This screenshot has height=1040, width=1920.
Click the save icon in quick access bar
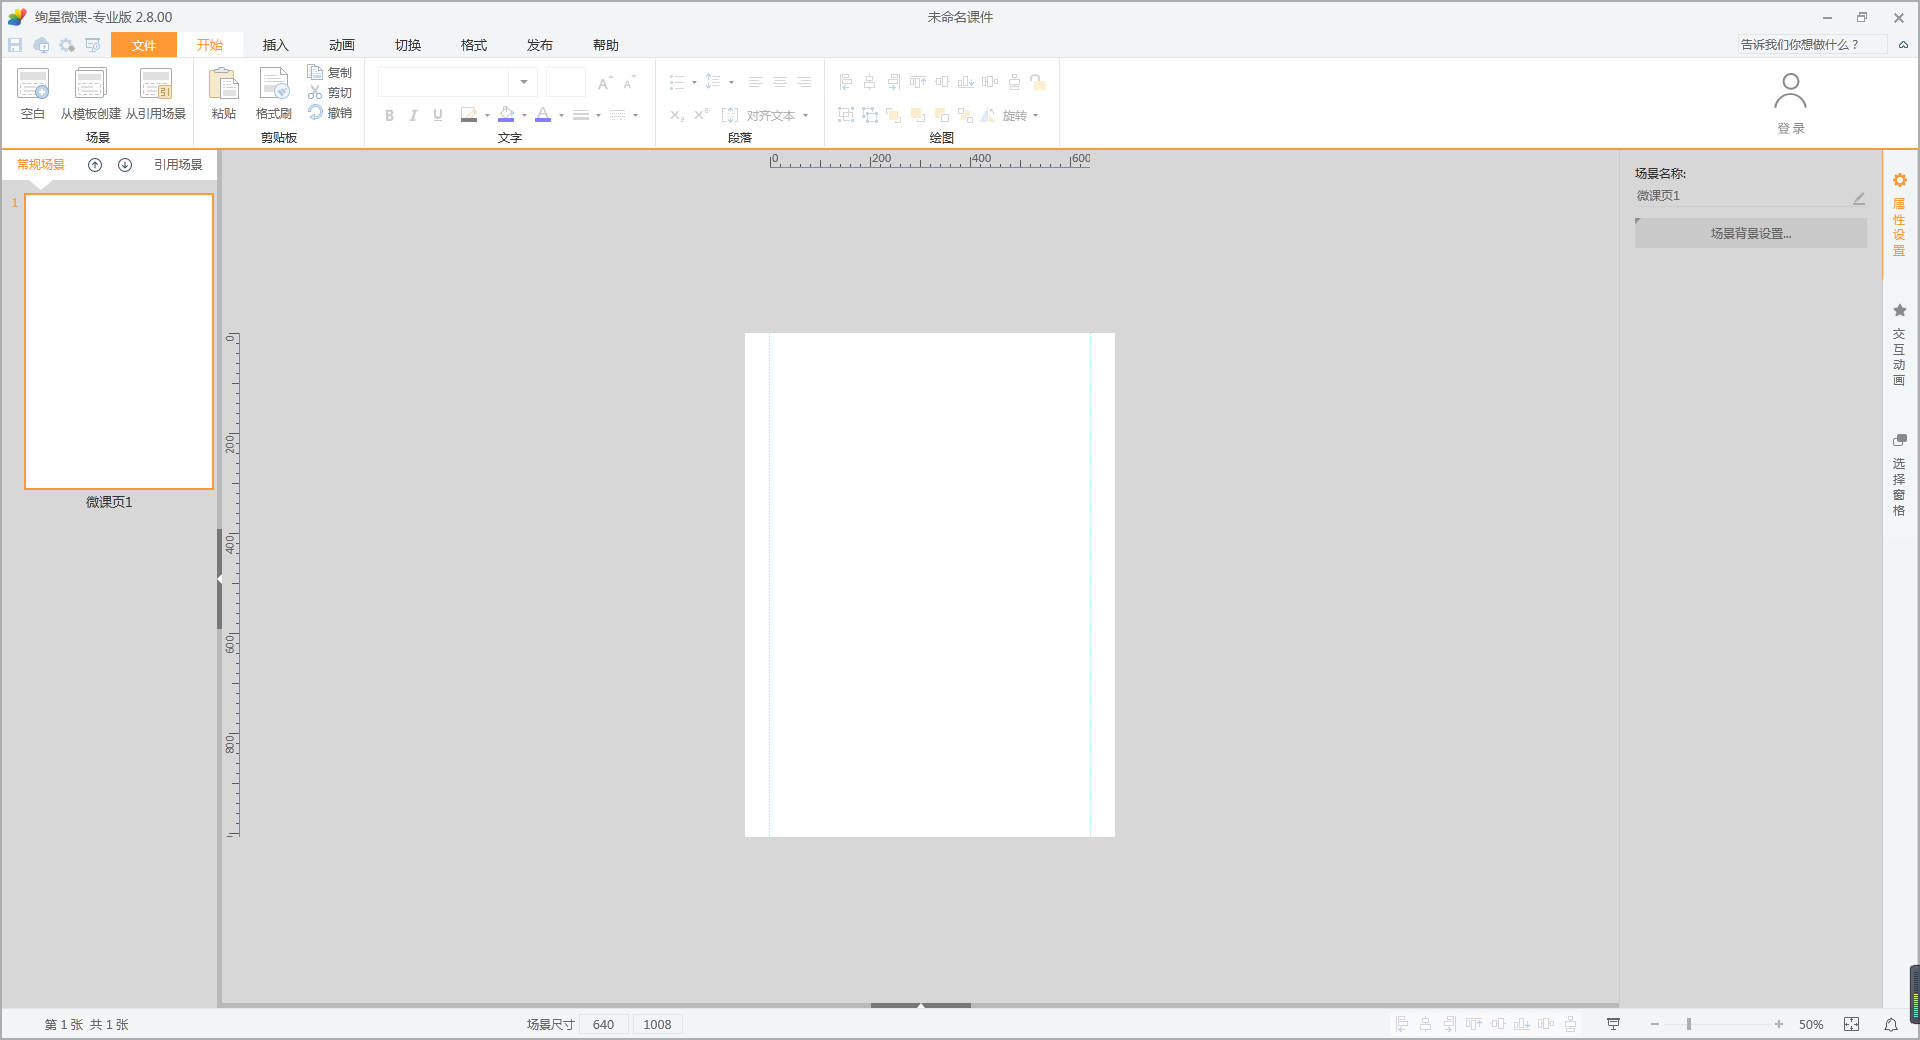pos(15,45)
